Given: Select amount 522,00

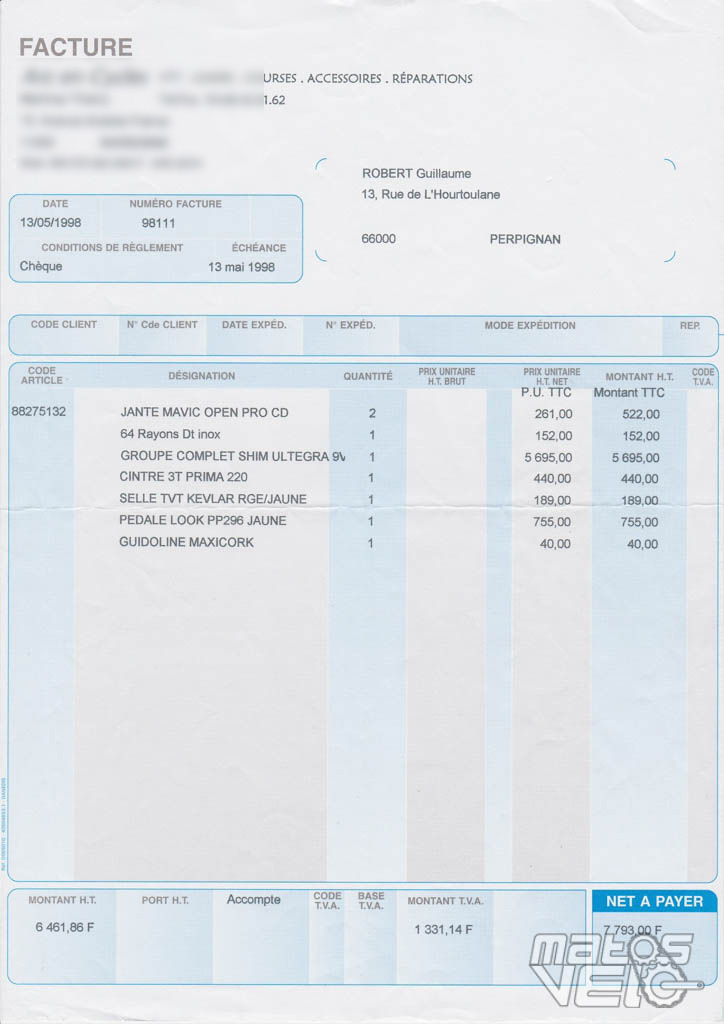Looking at the screenshot, I should point(640,414).
